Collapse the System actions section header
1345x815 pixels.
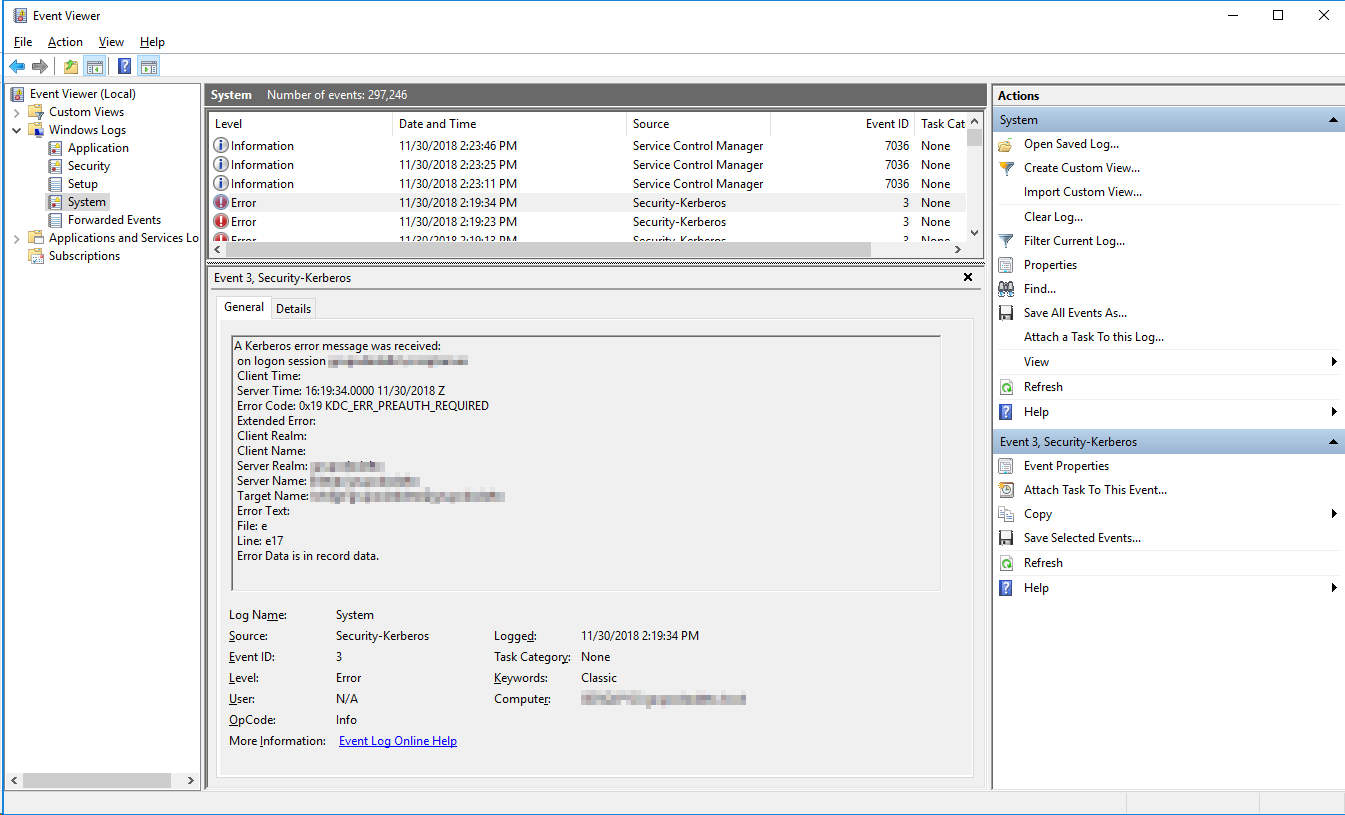tap(1333, 120)
